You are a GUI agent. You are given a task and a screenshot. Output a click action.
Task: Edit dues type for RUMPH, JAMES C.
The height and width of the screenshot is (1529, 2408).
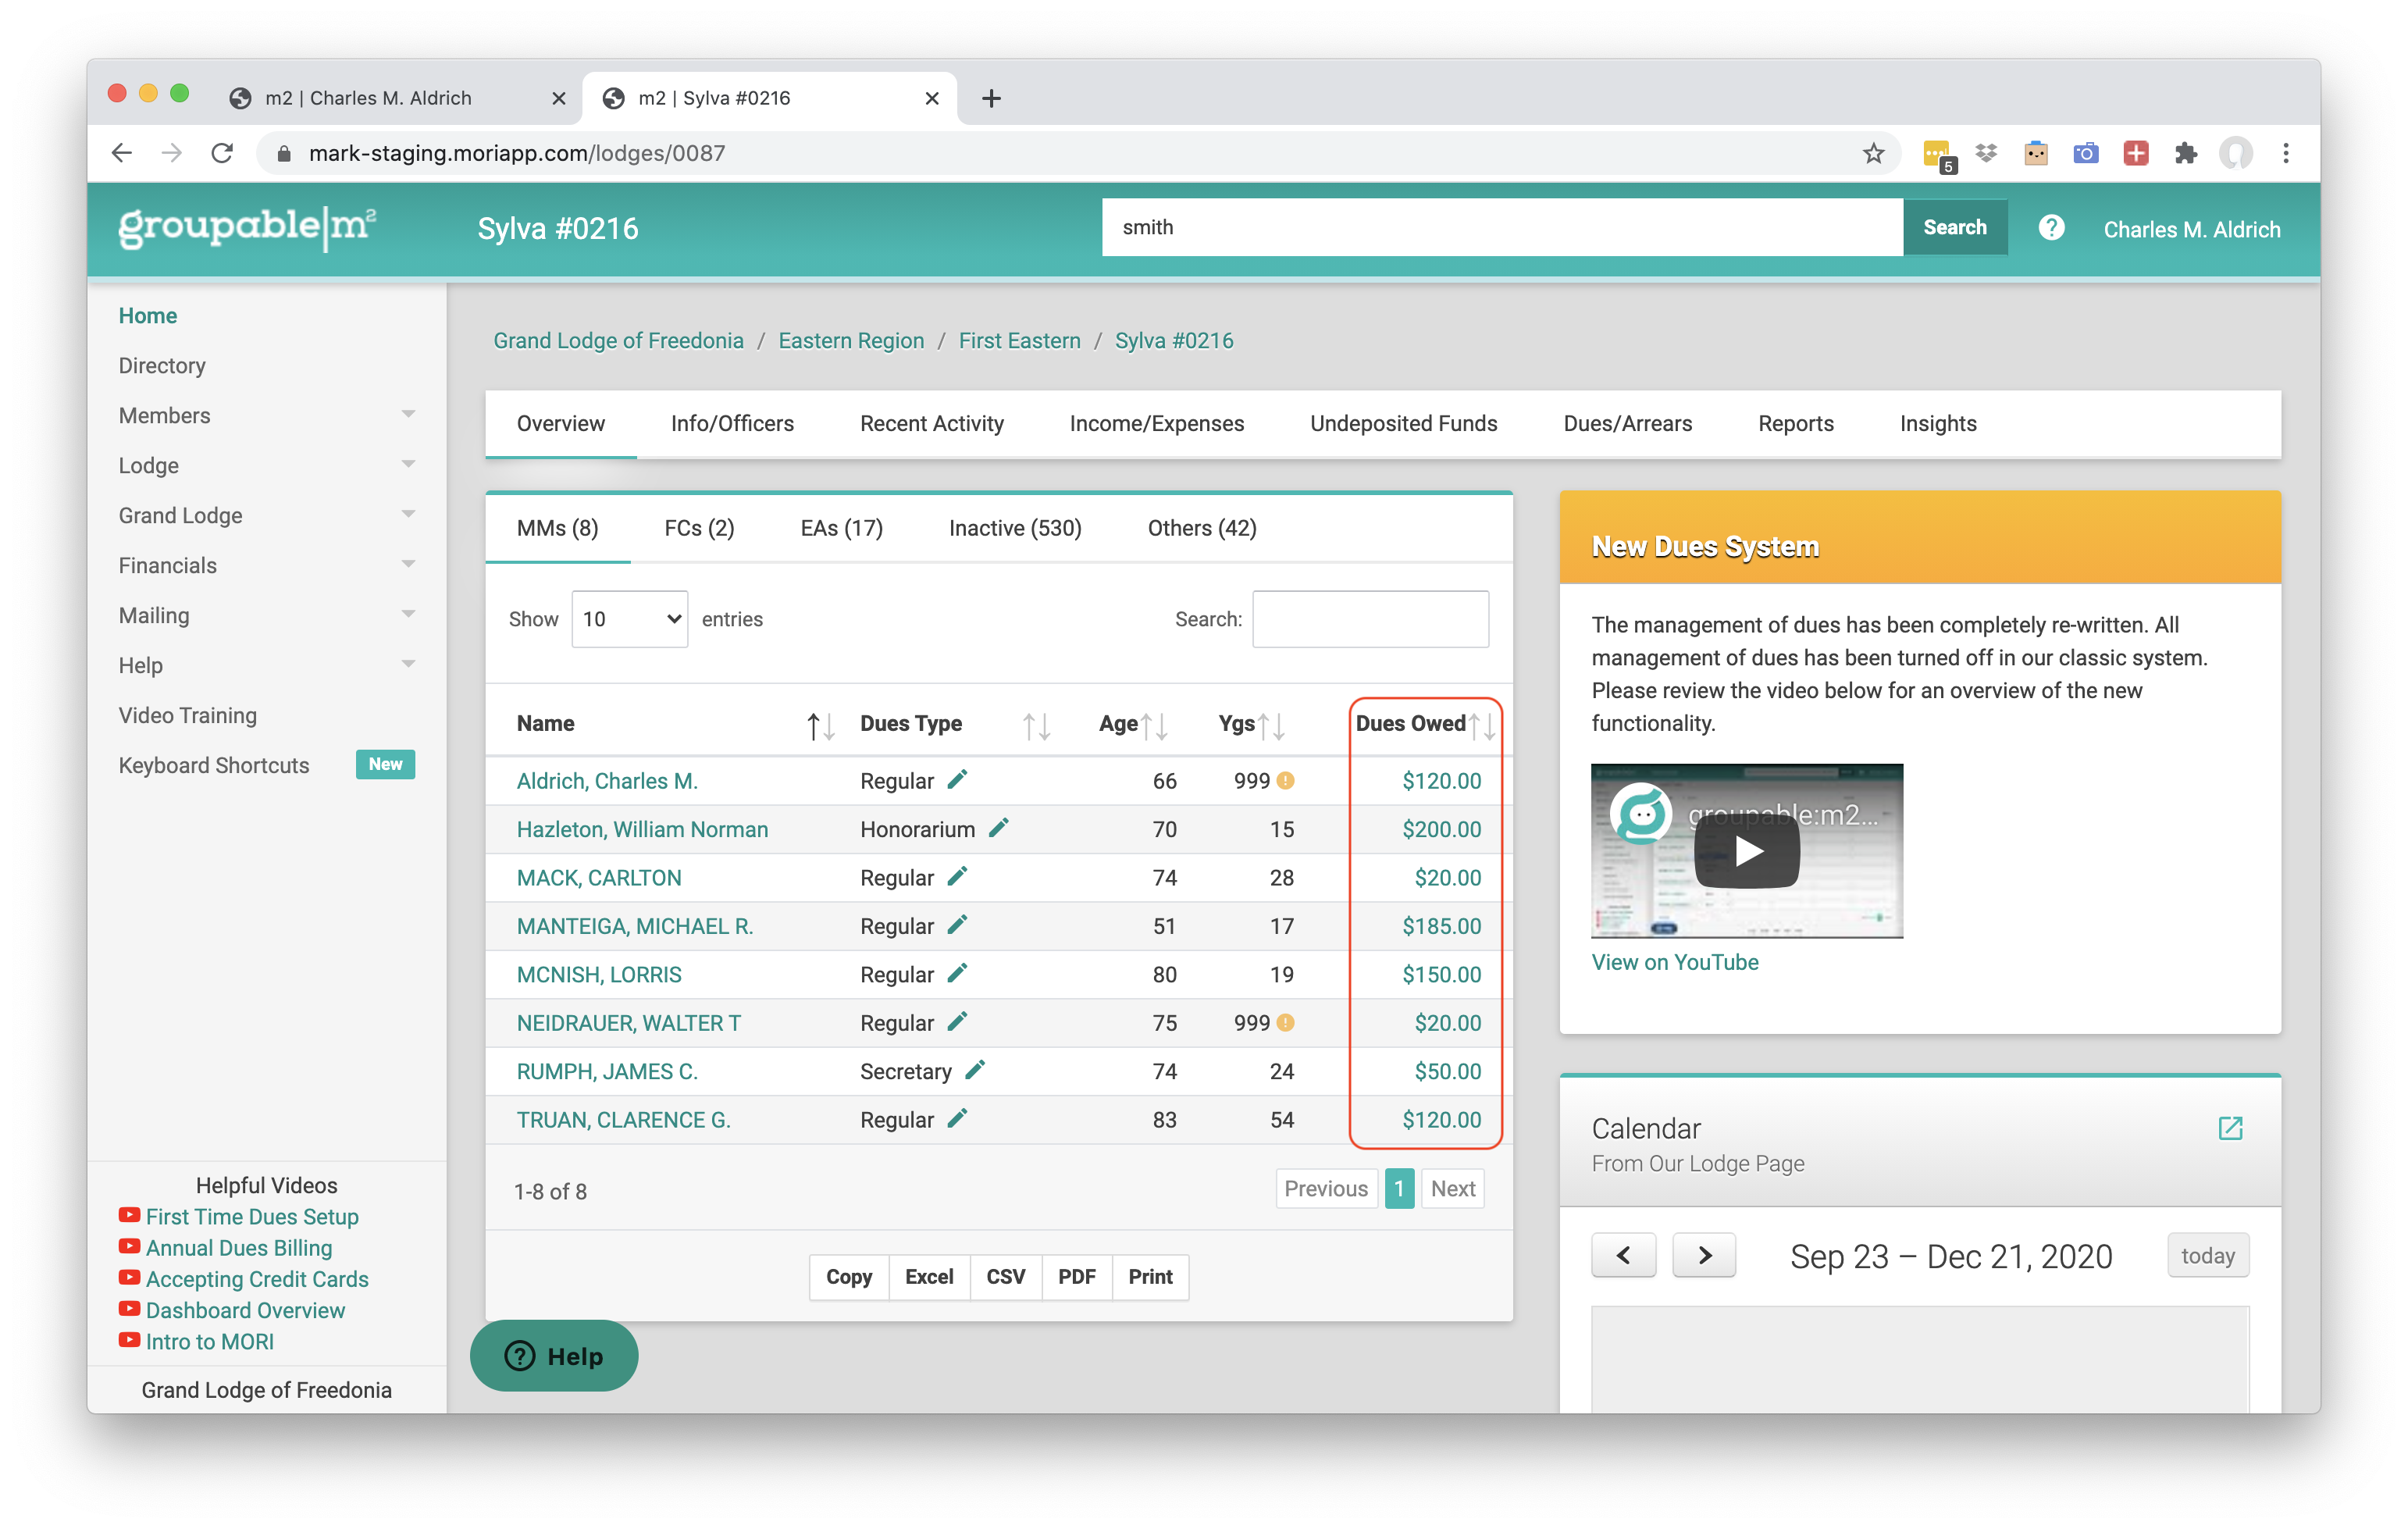pyautogui.click(x=975, y=1070)
